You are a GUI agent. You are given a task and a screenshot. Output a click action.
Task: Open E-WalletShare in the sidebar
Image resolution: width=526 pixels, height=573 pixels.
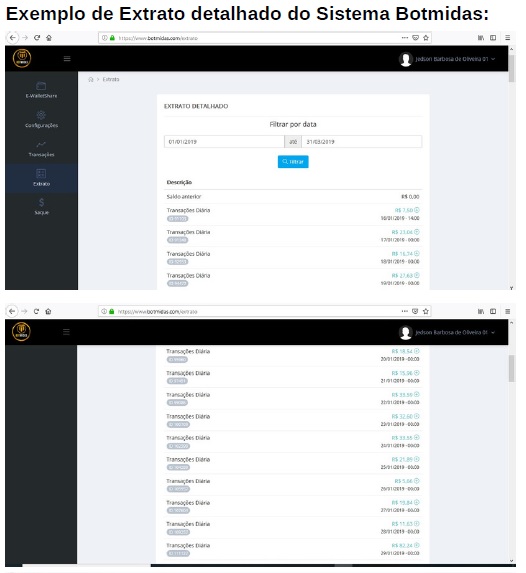(41, 90)
